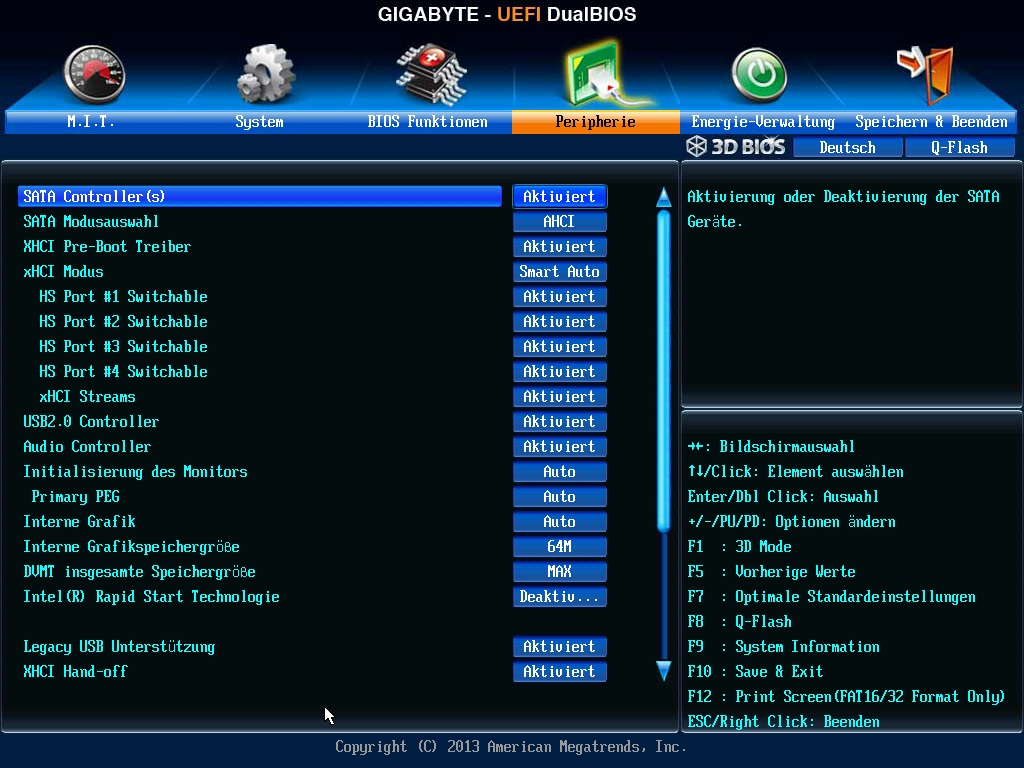1024x768 pixels.
Task: Click the Energie-Verwaltung power icon
Action: [x=759, y=74]
